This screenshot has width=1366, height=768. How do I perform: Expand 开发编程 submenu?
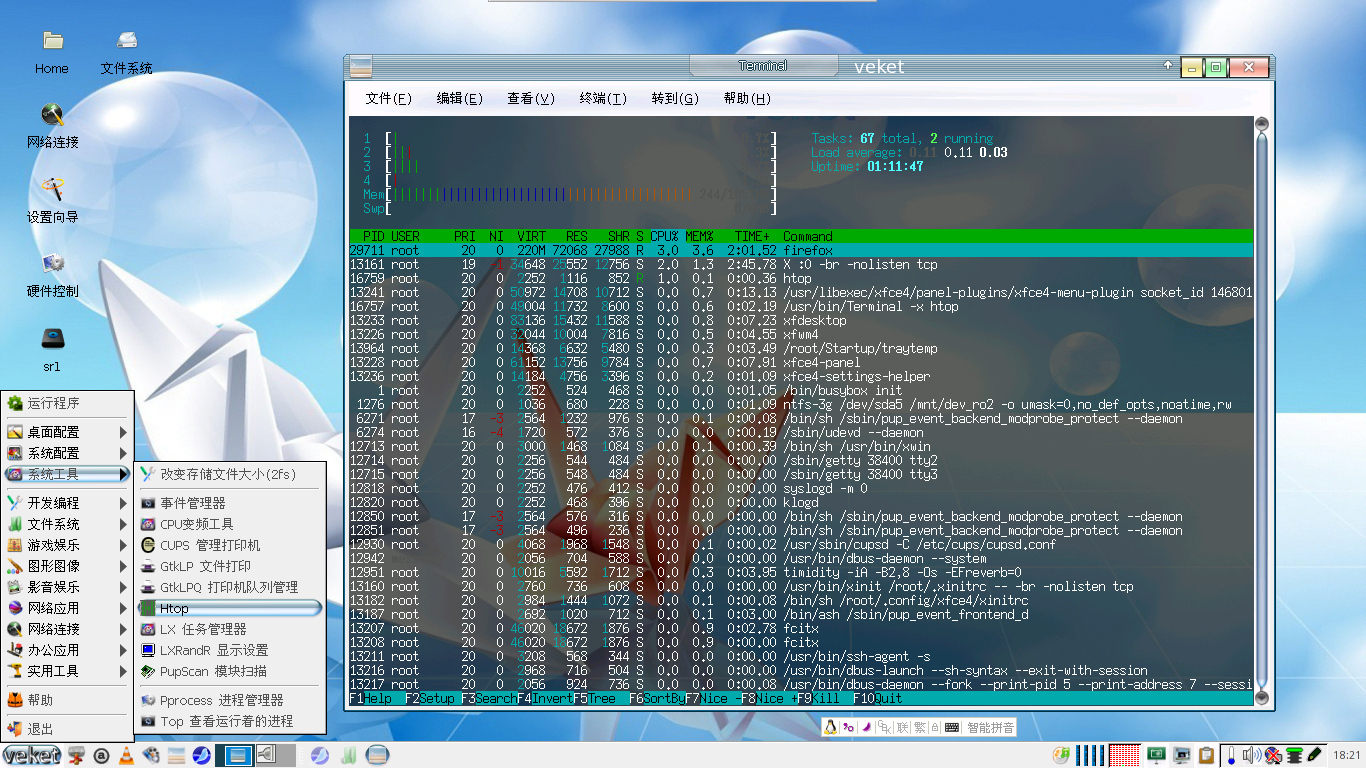(68, 503)
